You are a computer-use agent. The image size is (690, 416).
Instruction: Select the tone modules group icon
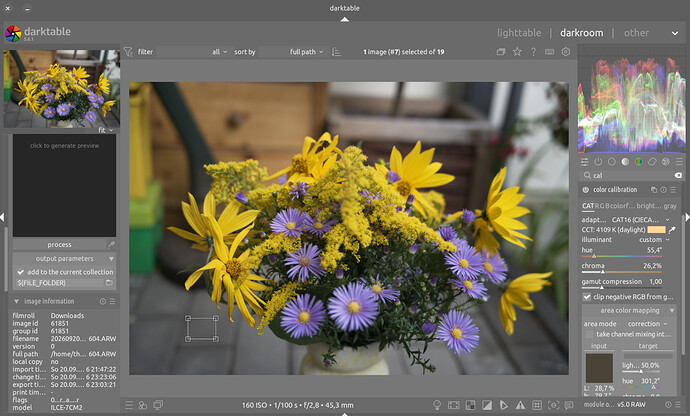(625, 162)
